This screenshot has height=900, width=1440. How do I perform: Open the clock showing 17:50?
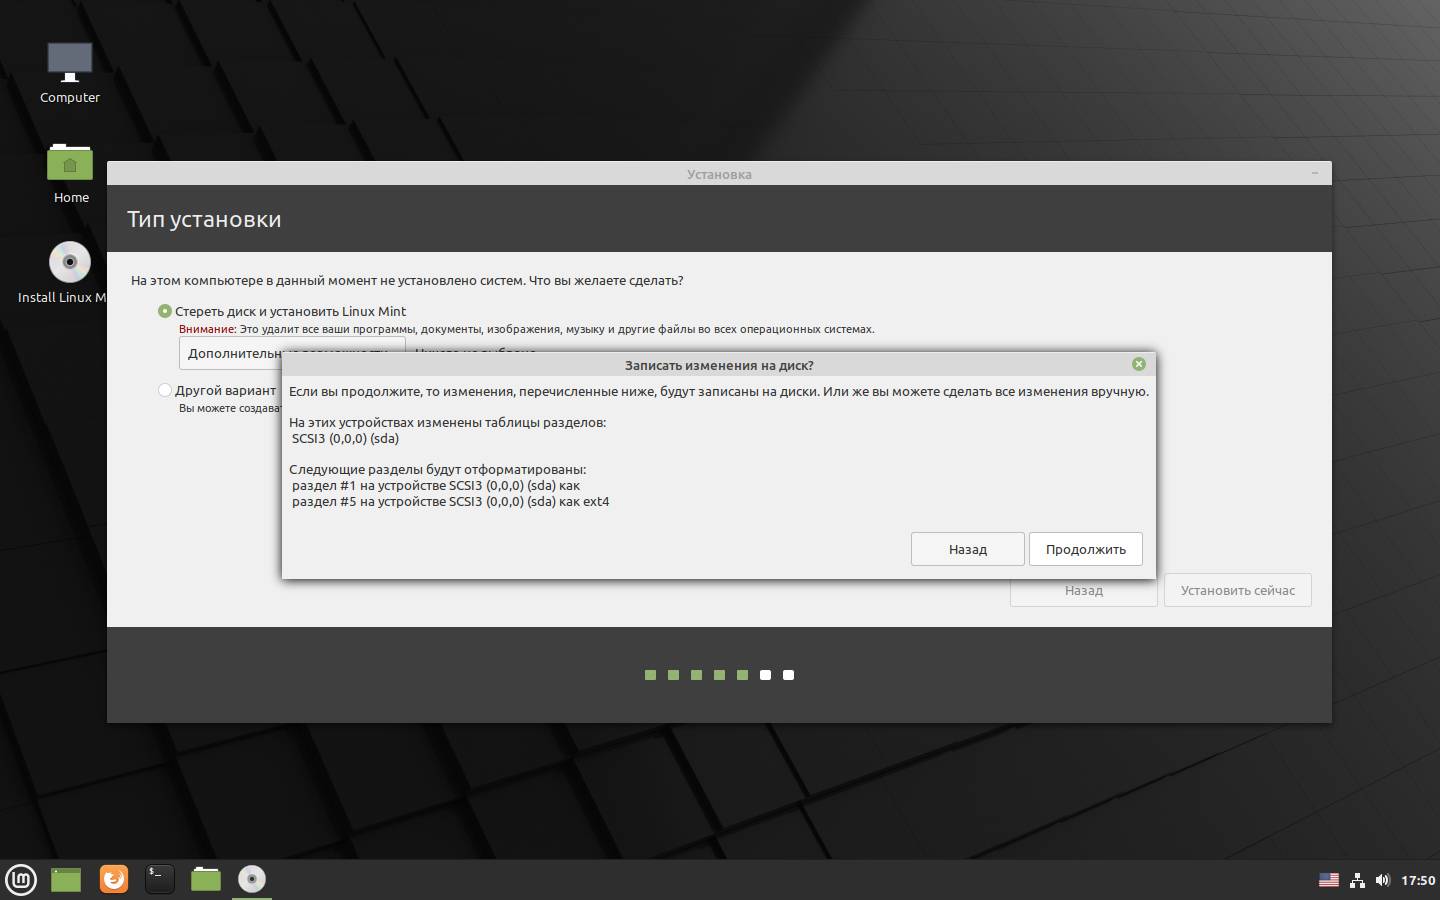tap(1418, 880)
